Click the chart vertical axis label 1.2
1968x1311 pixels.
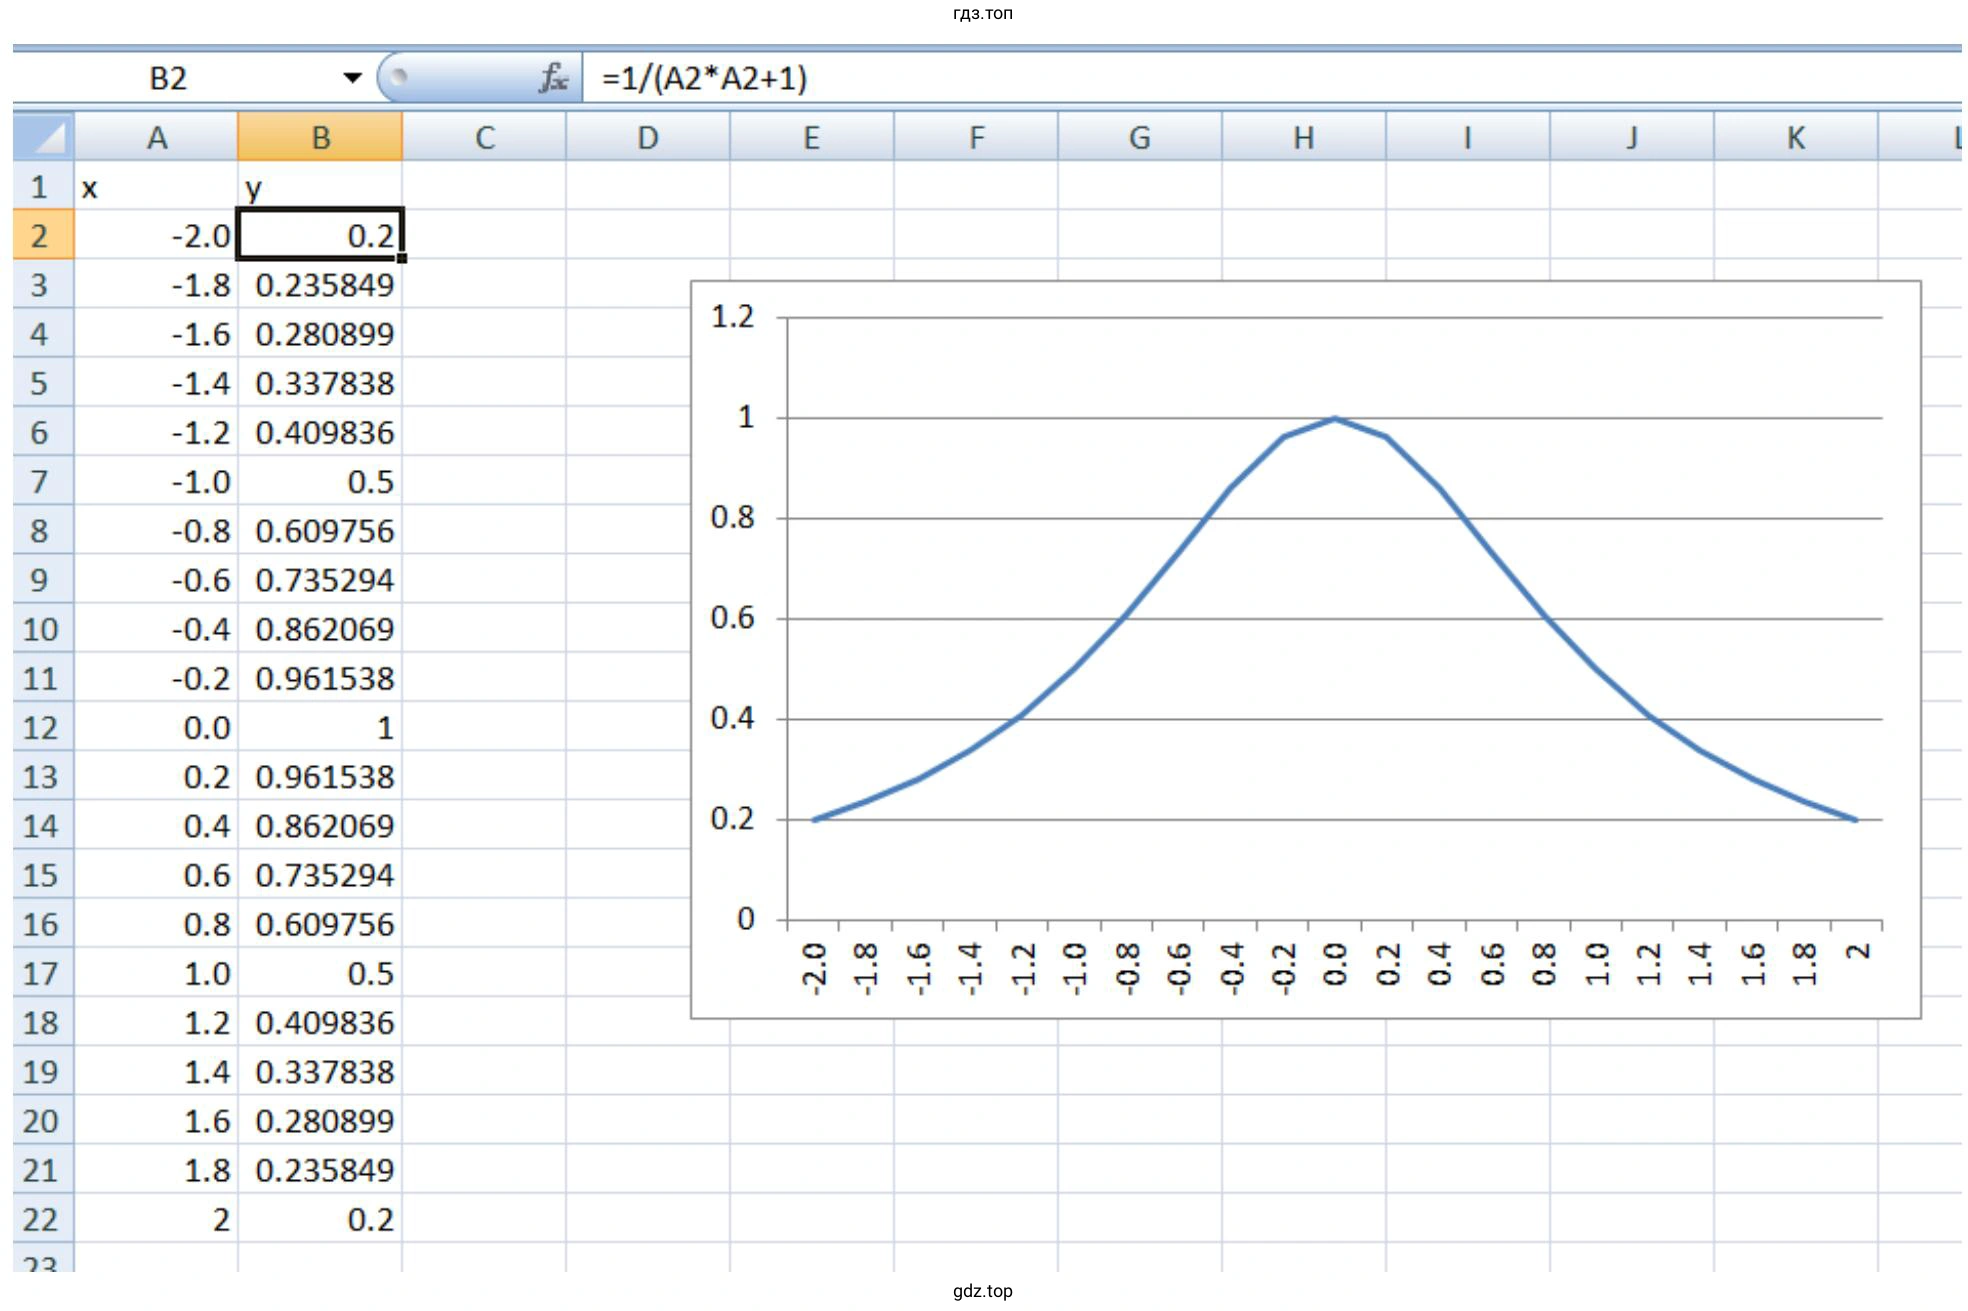pyautogui.click(x=732, y=316)
